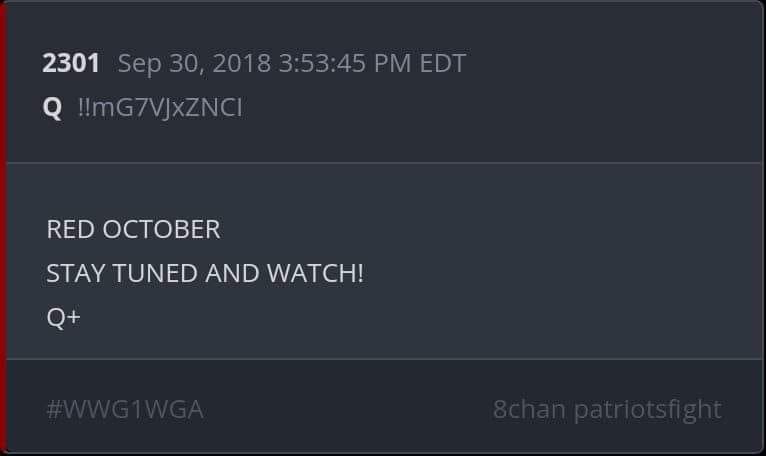Click the Sep 30, 2018 date
The image size is (766, 456).
coord(194,64)
